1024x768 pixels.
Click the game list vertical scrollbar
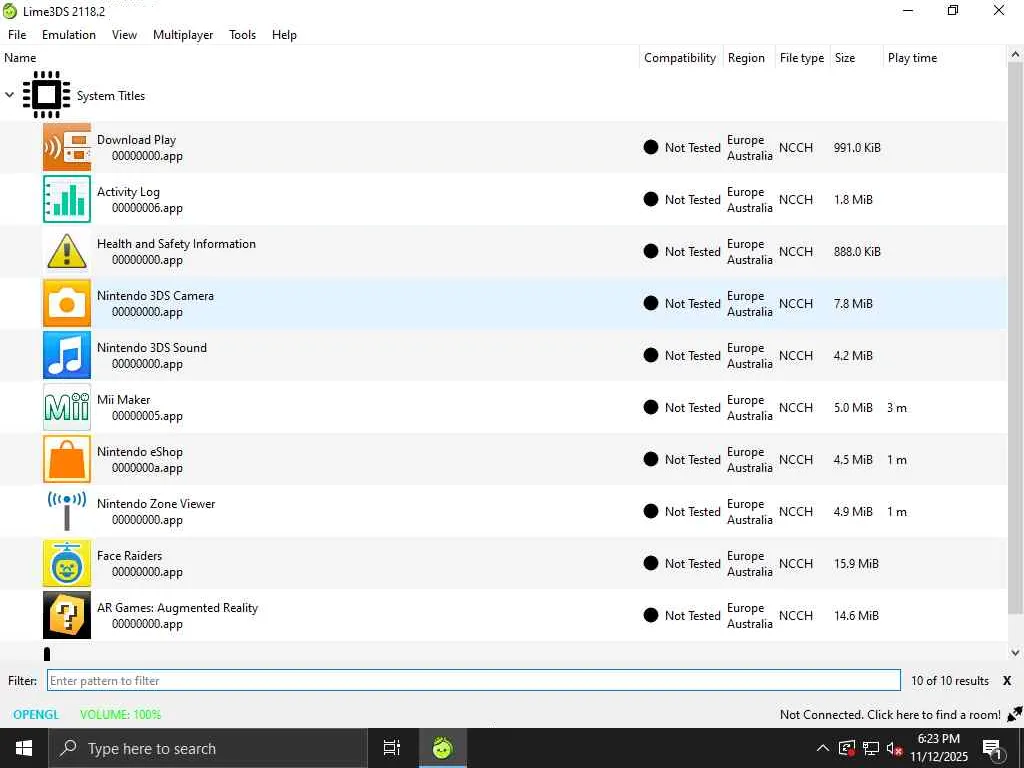pos(1015,338)
